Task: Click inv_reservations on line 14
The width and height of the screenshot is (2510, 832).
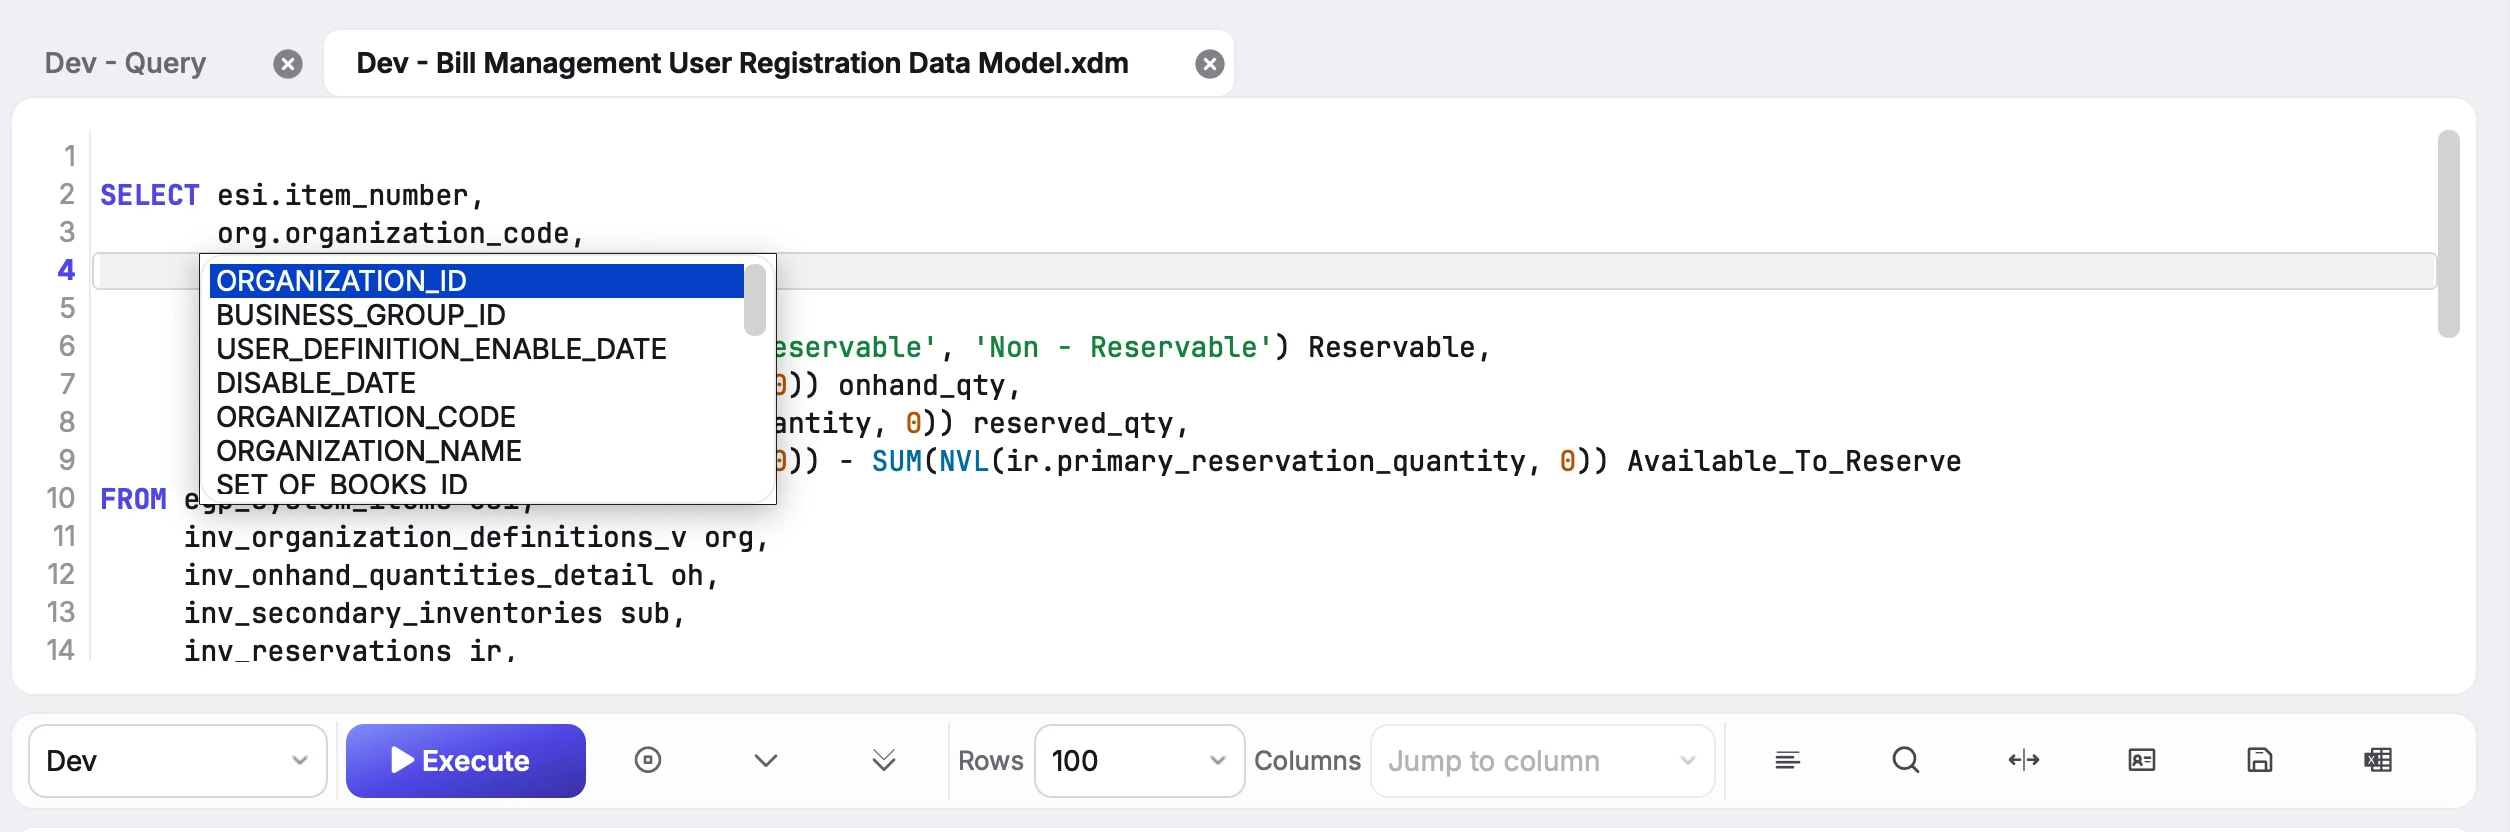Action: (318, 651)
